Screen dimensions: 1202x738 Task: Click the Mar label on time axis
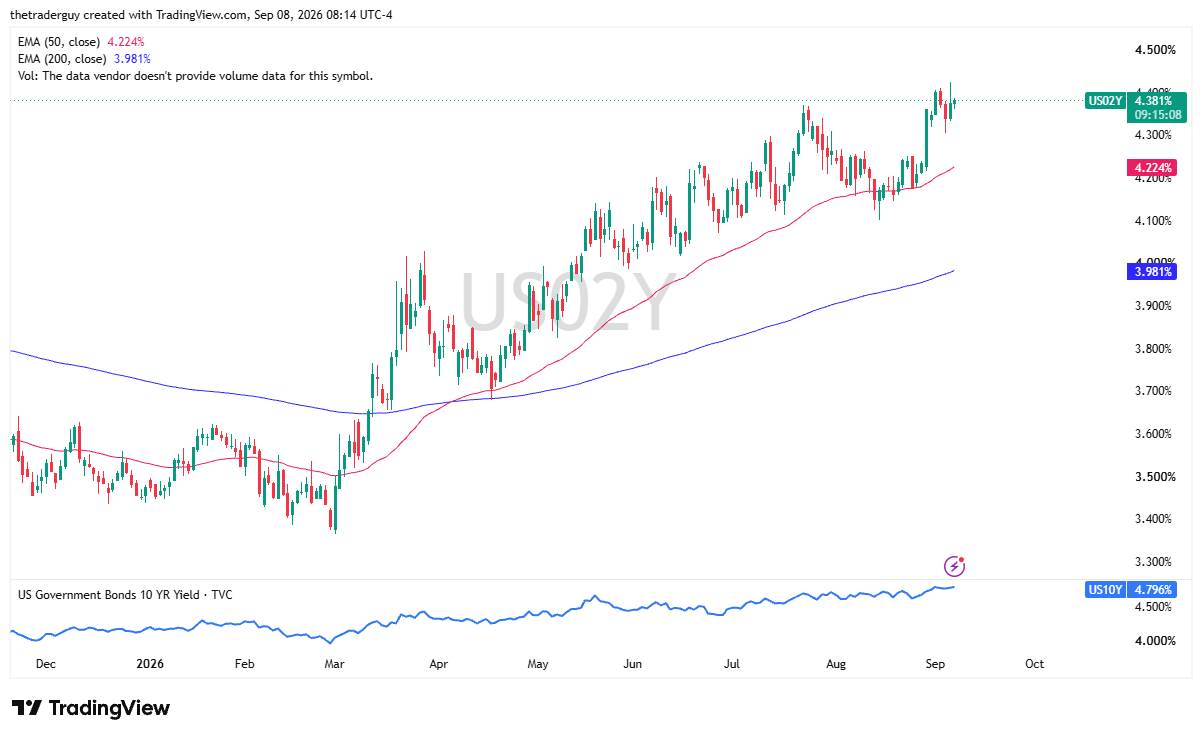pos(333,664)
